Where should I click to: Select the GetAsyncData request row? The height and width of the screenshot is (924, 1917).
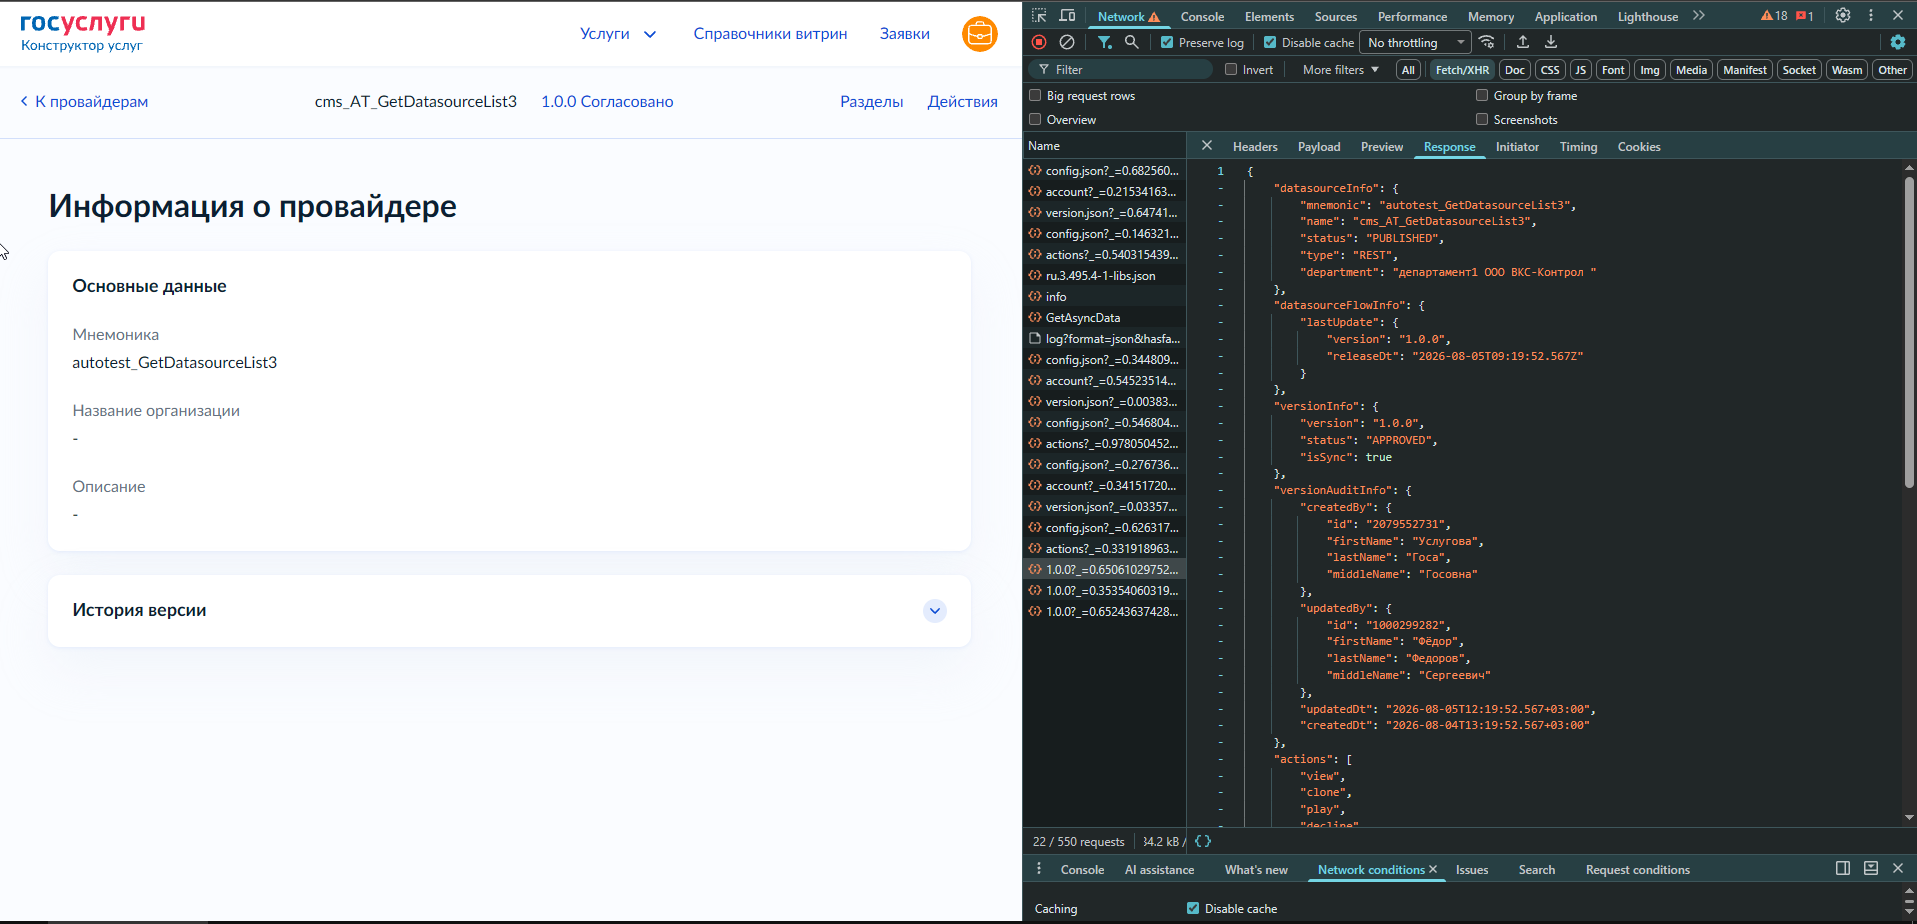(1104, 317)
